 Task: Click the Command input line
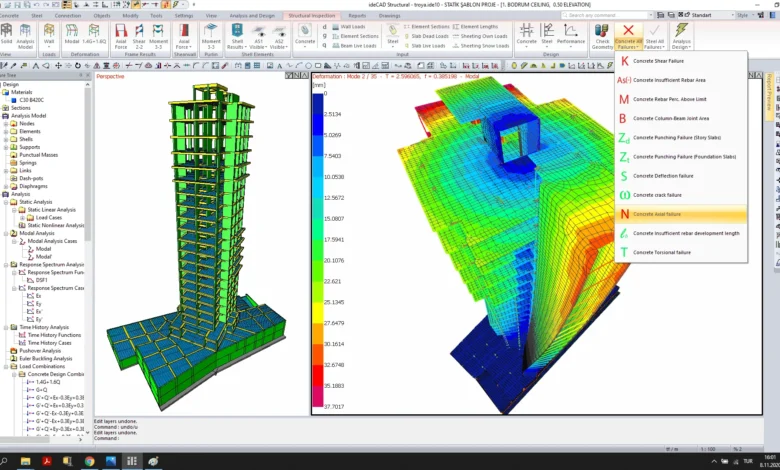428,439
